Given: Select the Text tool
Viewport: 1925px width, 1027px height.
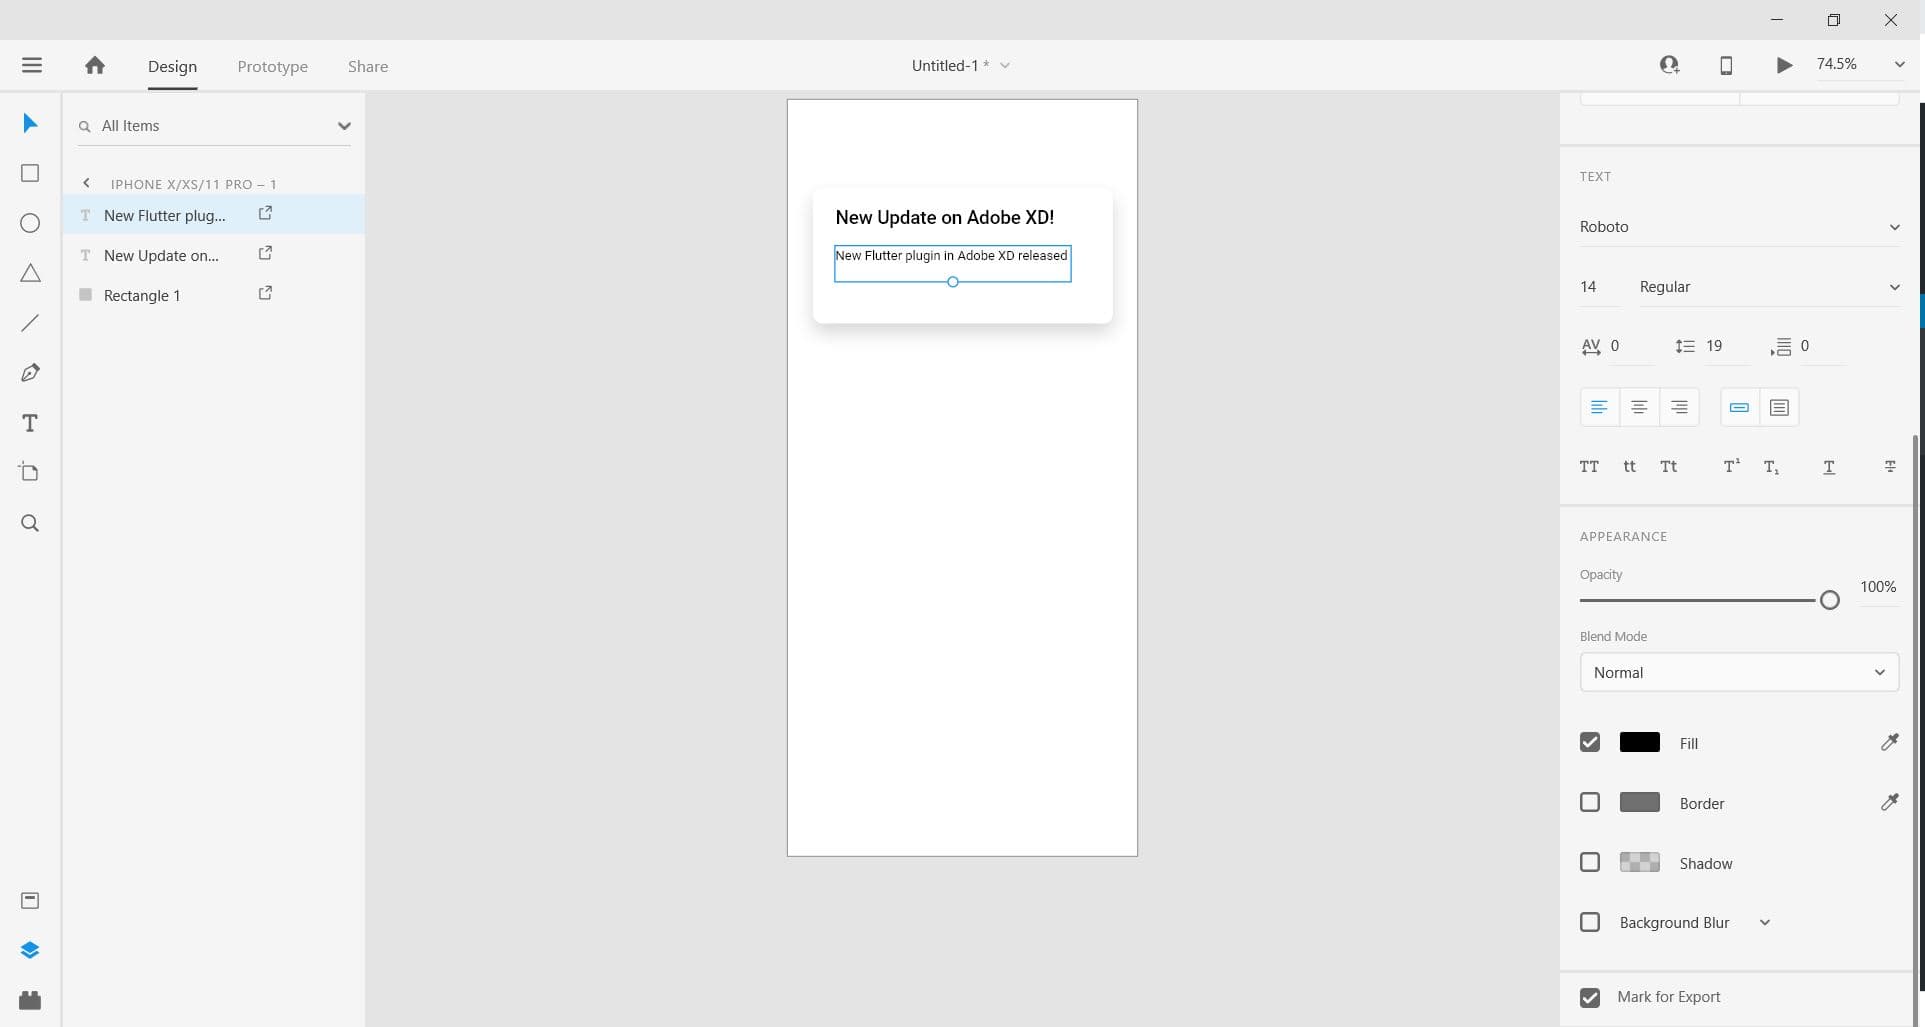Looking at the screenshot, I should pyautogui.click(x=29, y=422).
